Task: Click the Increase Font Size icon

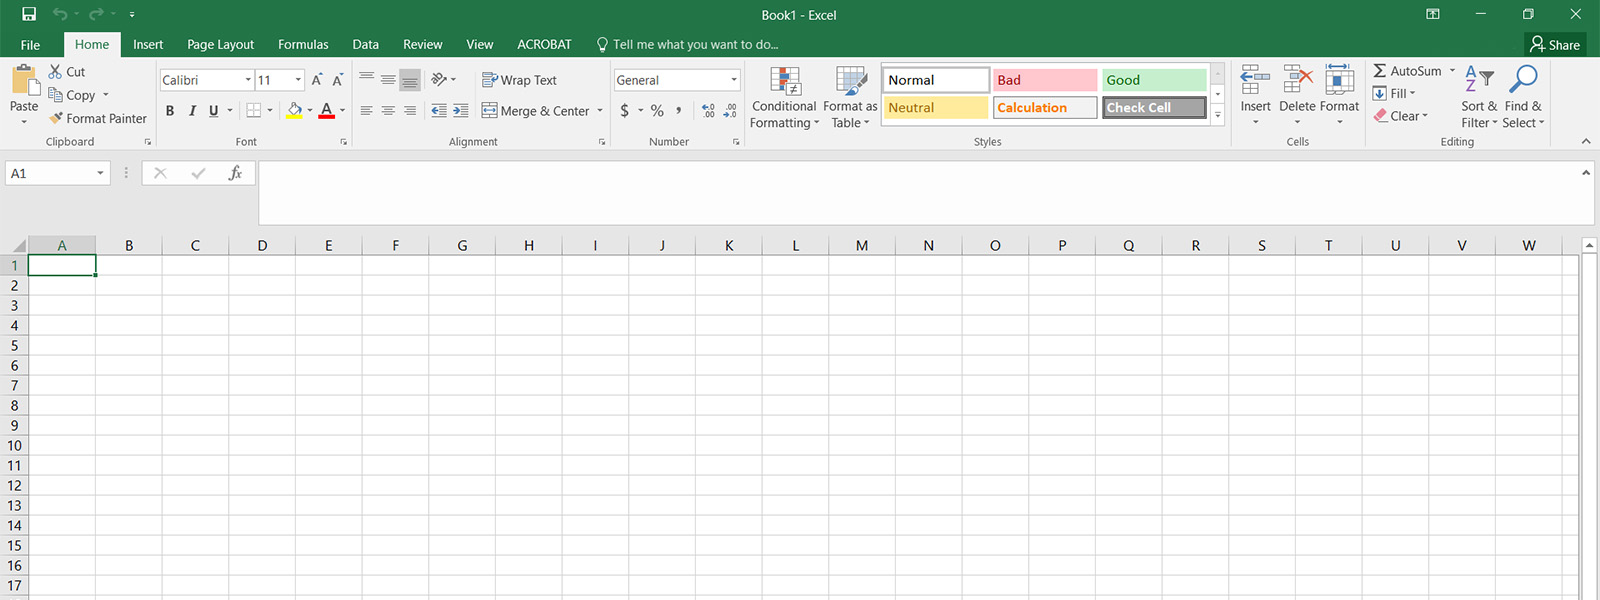Action: pos(317,80)
